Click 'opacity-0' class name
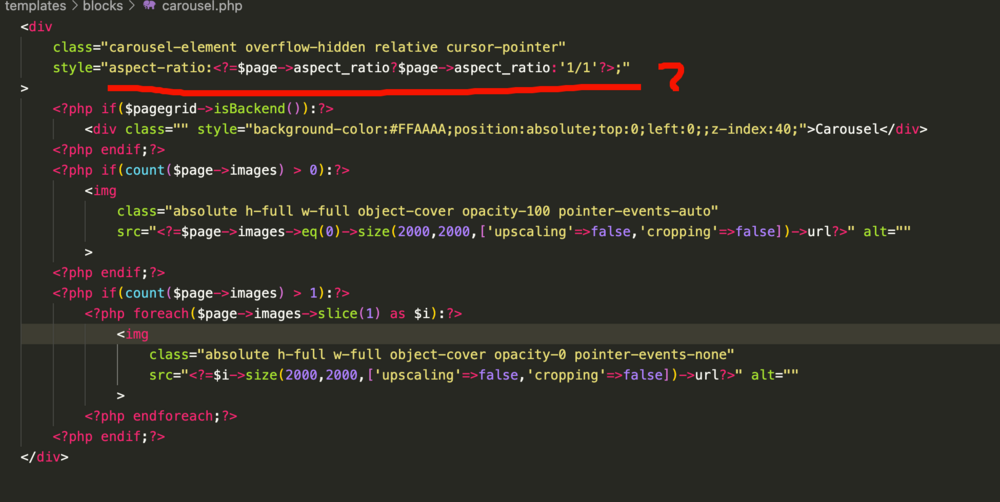The image size is (1000, 502). 530,355
